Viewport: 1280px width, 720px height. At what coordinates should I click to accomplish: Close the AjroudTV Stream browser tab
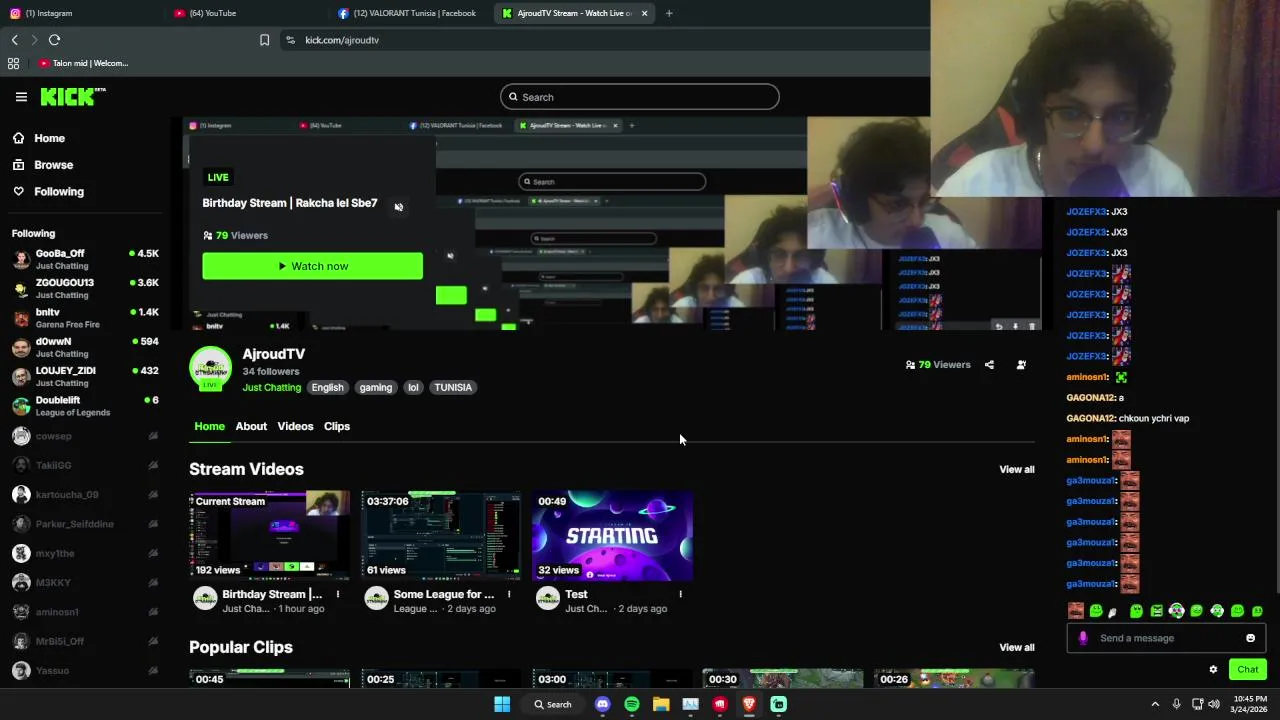[x=644, y=13]
